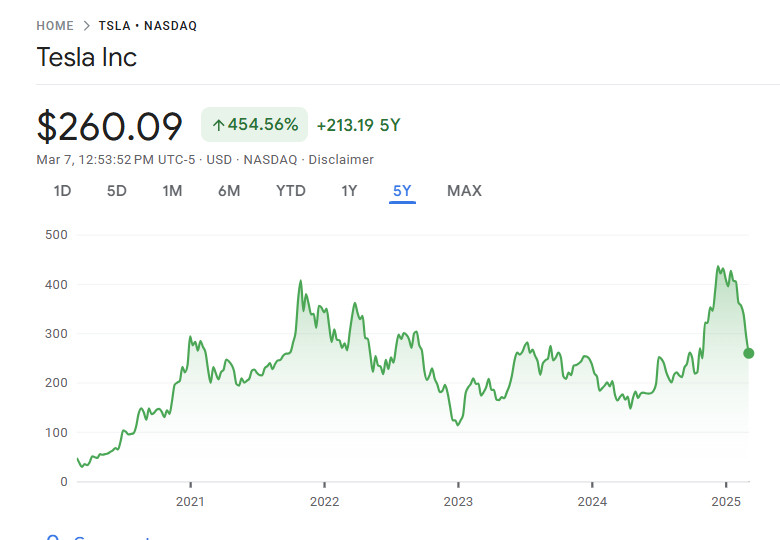Click the 200 y-axis label
780x540 pixels.
tap(56, 383)
